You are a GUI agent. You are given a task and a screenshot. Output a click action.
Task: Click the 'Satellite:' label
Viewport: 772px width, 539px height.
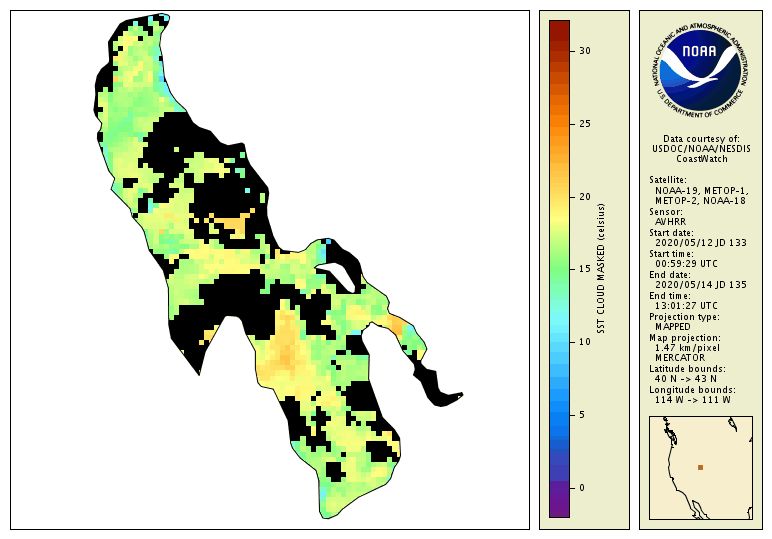[x=668, y=180]
